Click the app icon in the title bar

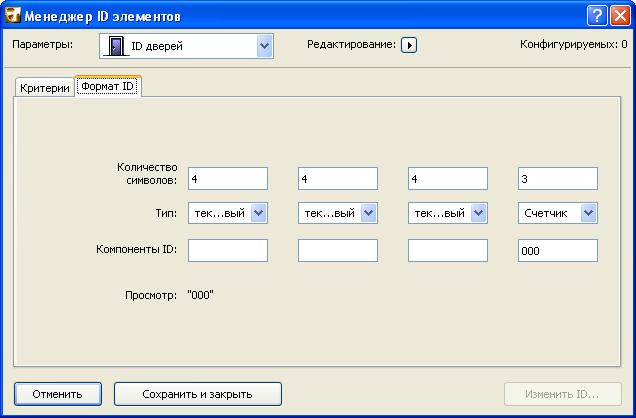pyautogui.click(x=15, y=14)
